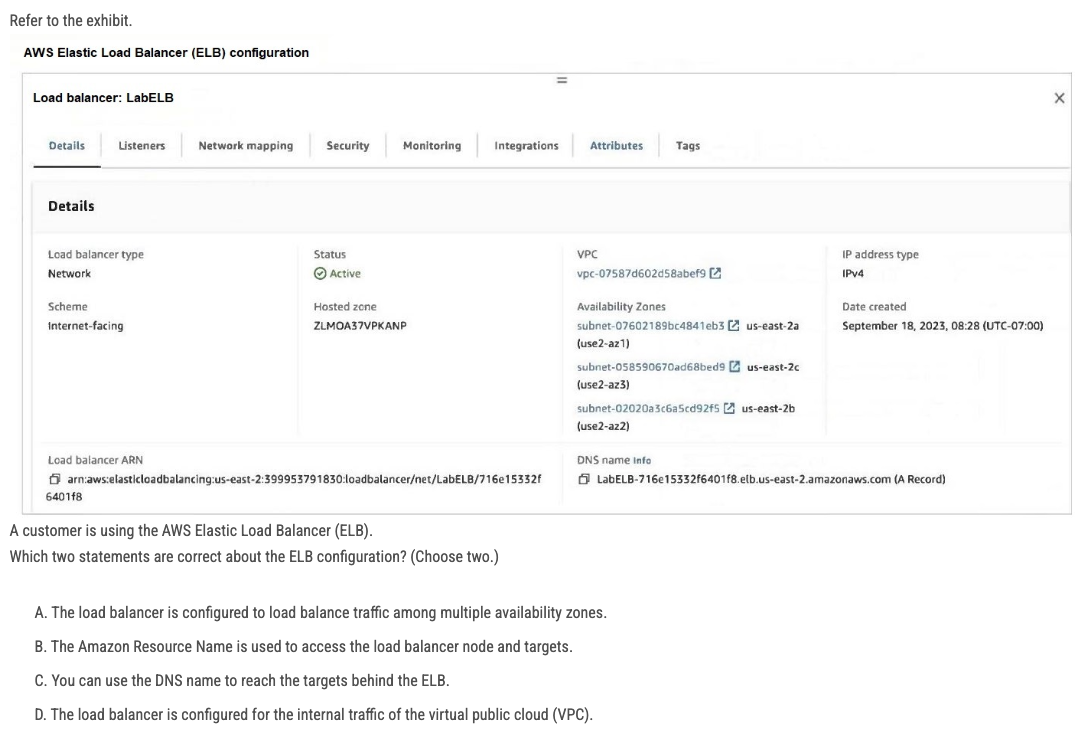This screenshot has width=1081, height=733.
Task: Close the LabELB load balancer panel
Action: (x=1059, y=98)
